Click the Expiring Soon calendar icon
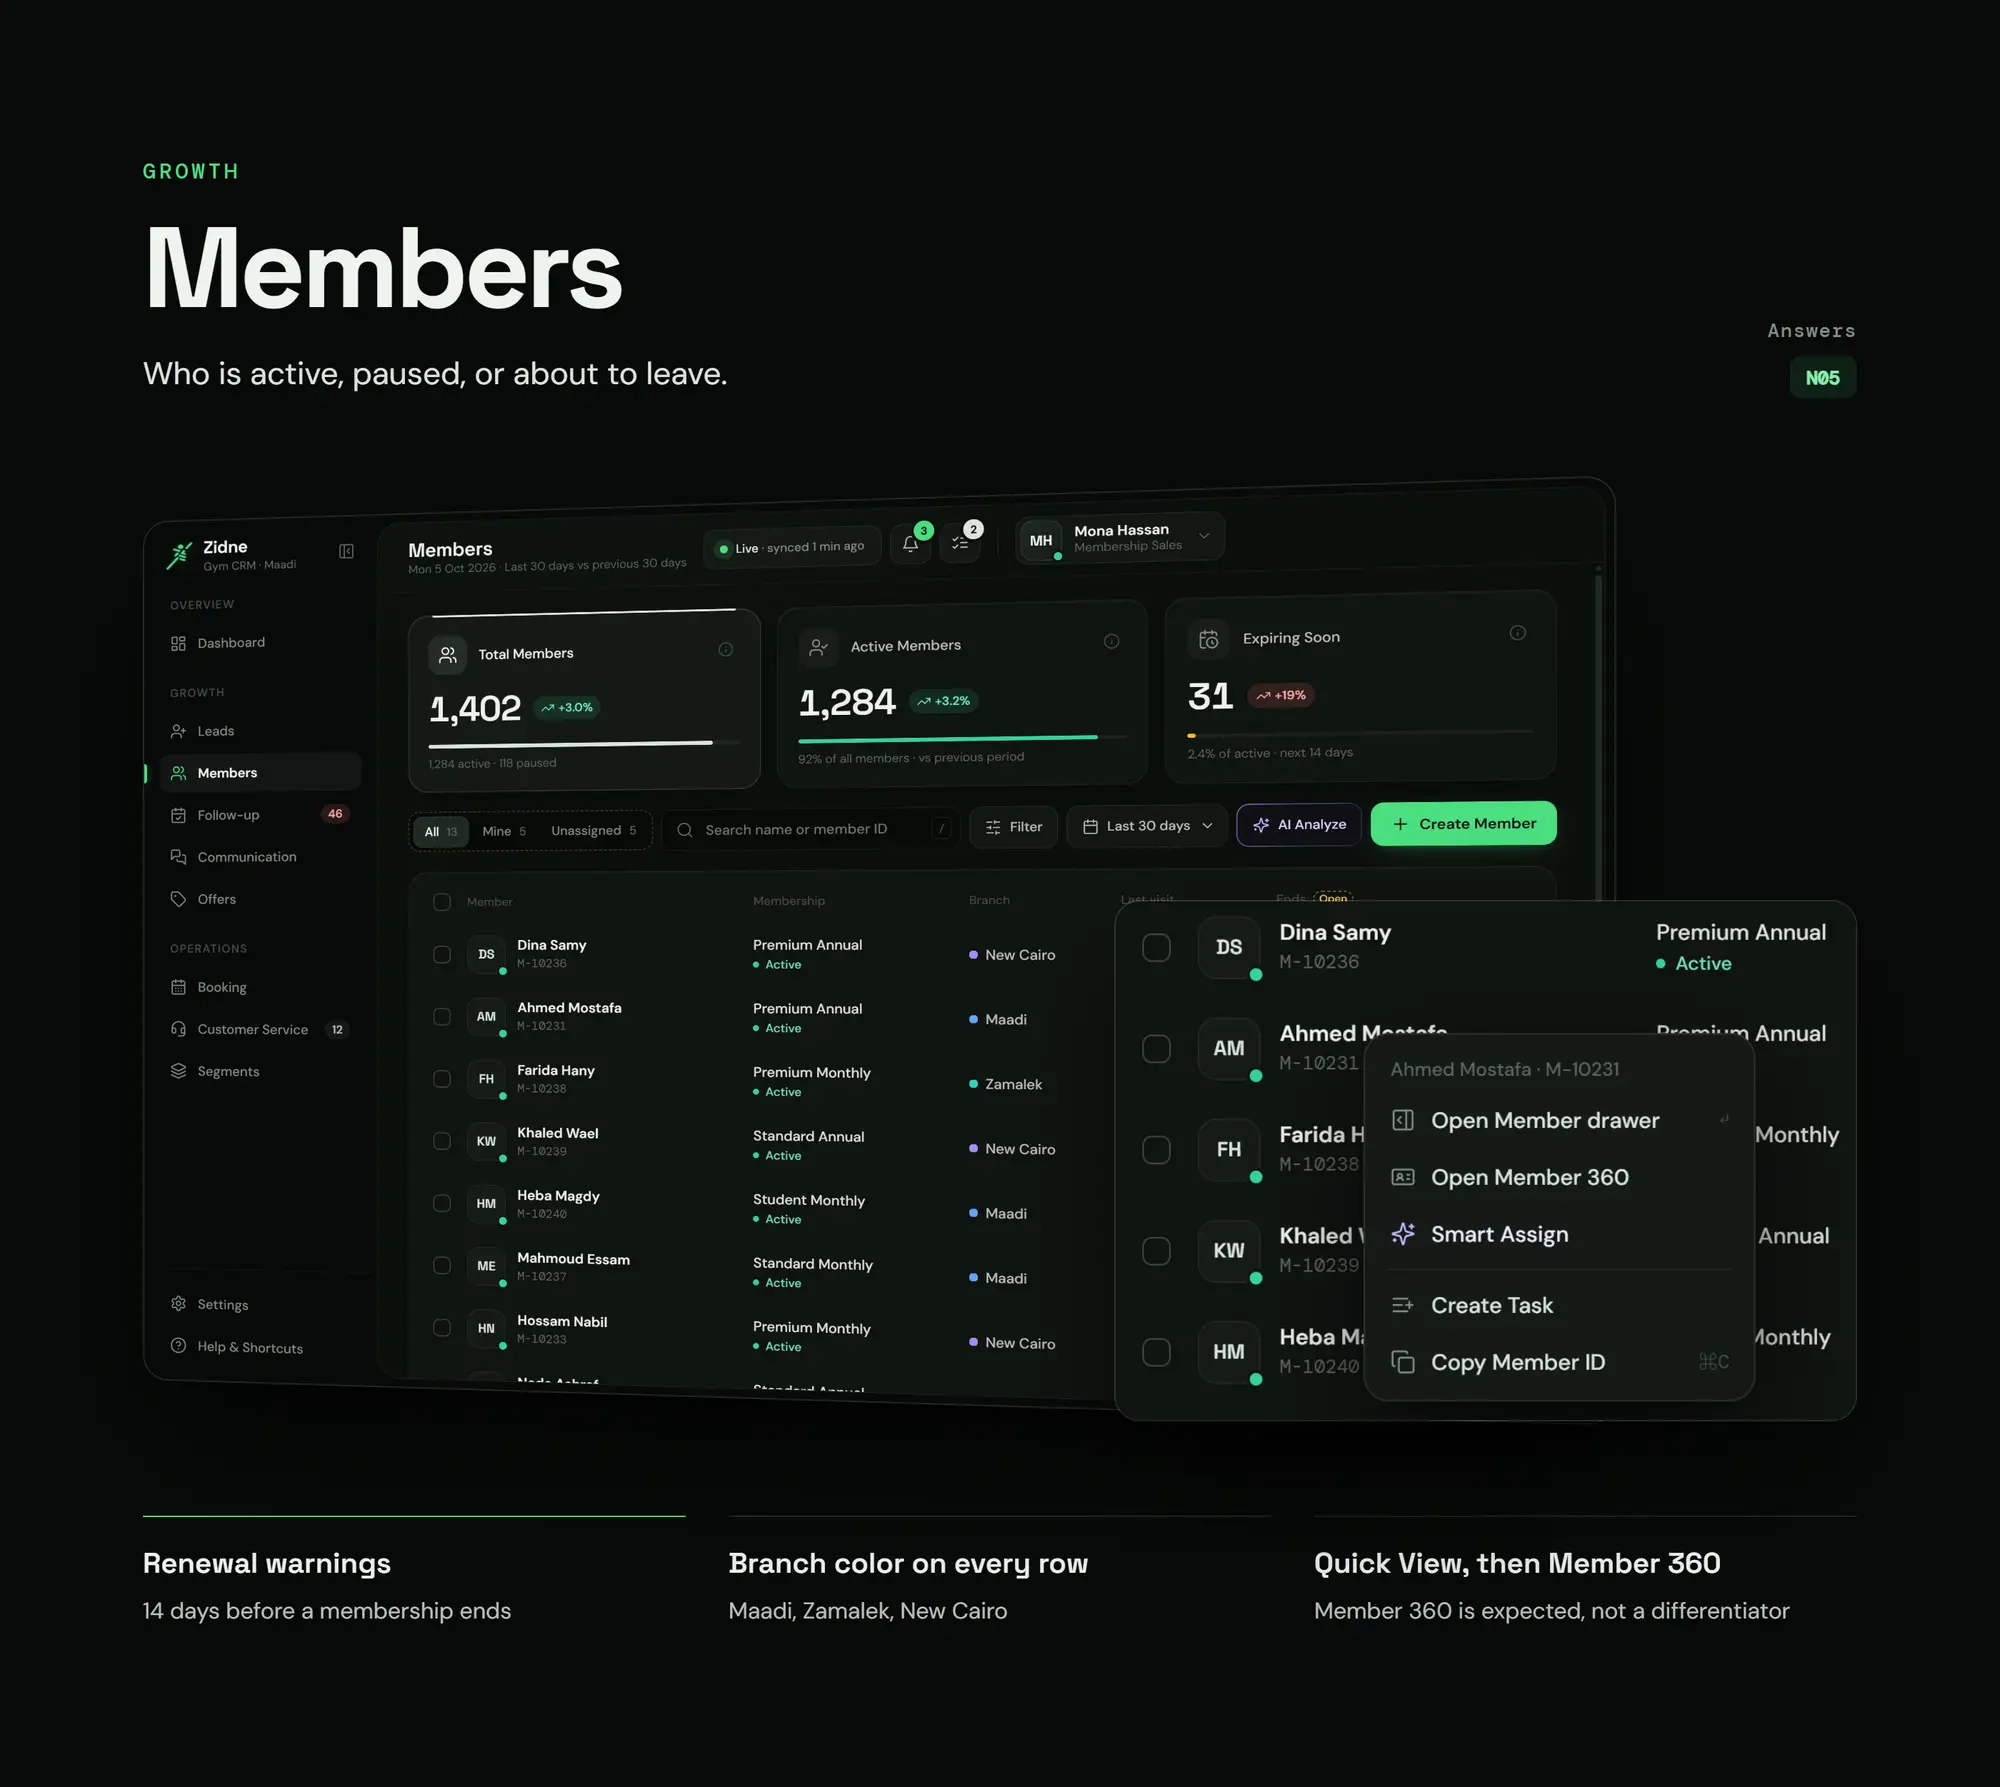 coord(1208,639)
